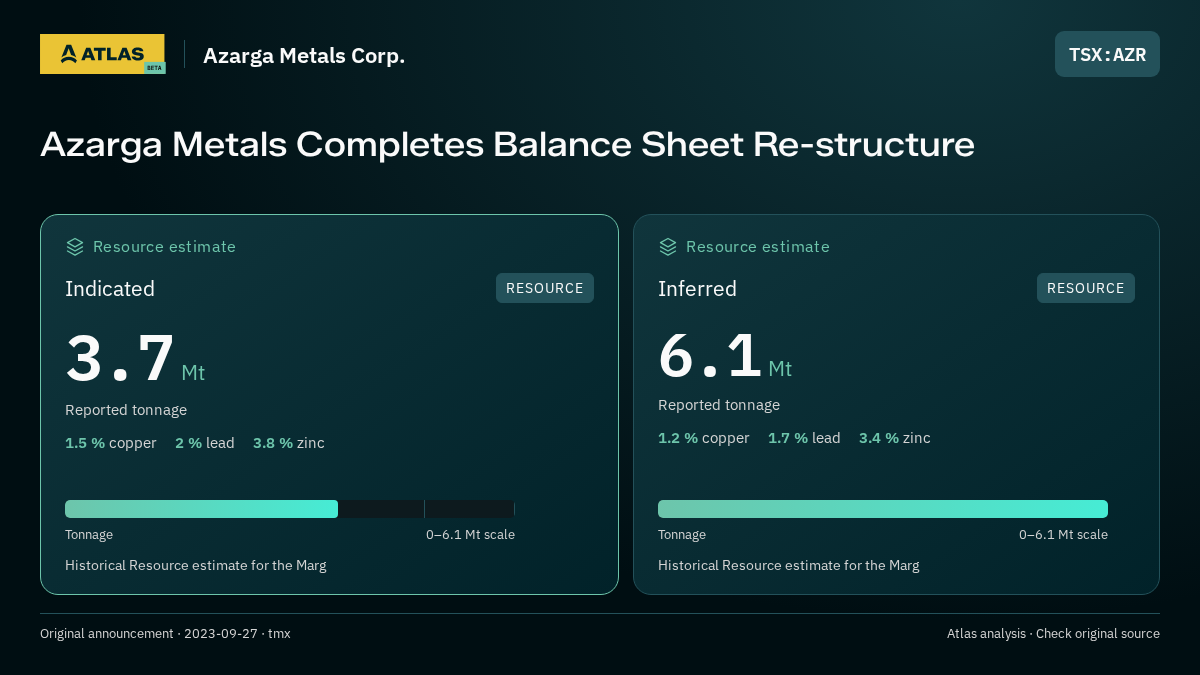Click the 'Inferred' card title
Screen dimensions: 1200x675
point(697,289)
